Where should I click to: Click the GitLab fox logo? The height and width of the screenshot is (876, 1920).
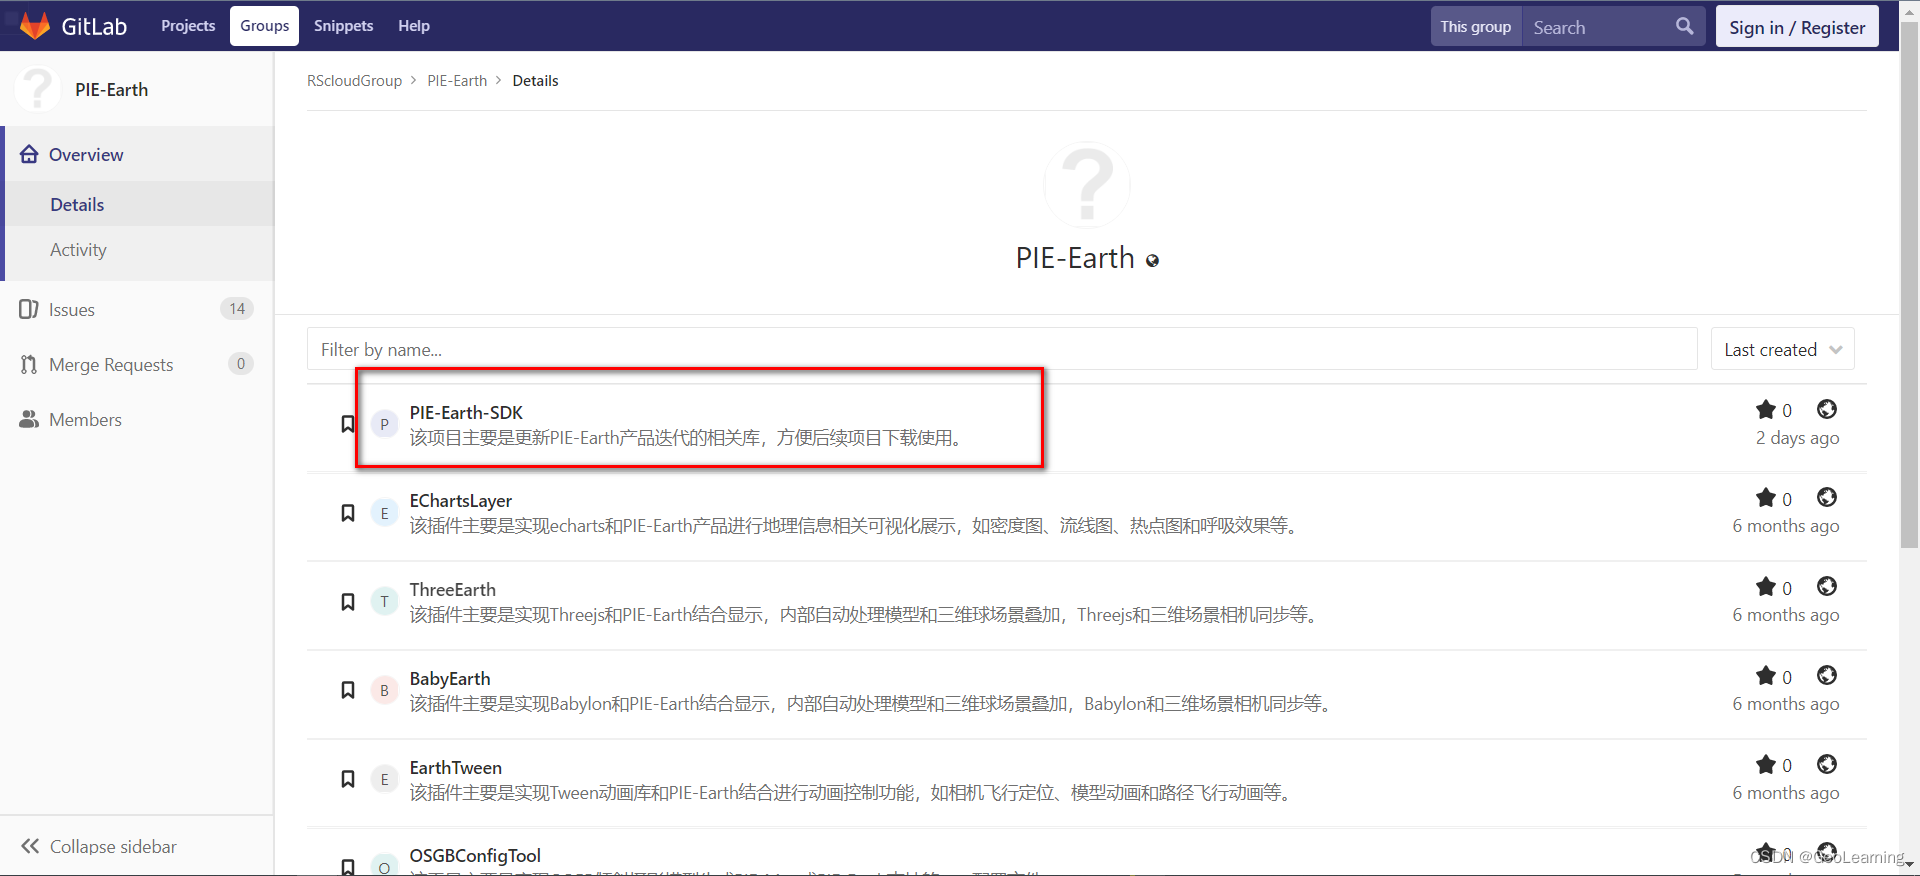tap(35, 26)
